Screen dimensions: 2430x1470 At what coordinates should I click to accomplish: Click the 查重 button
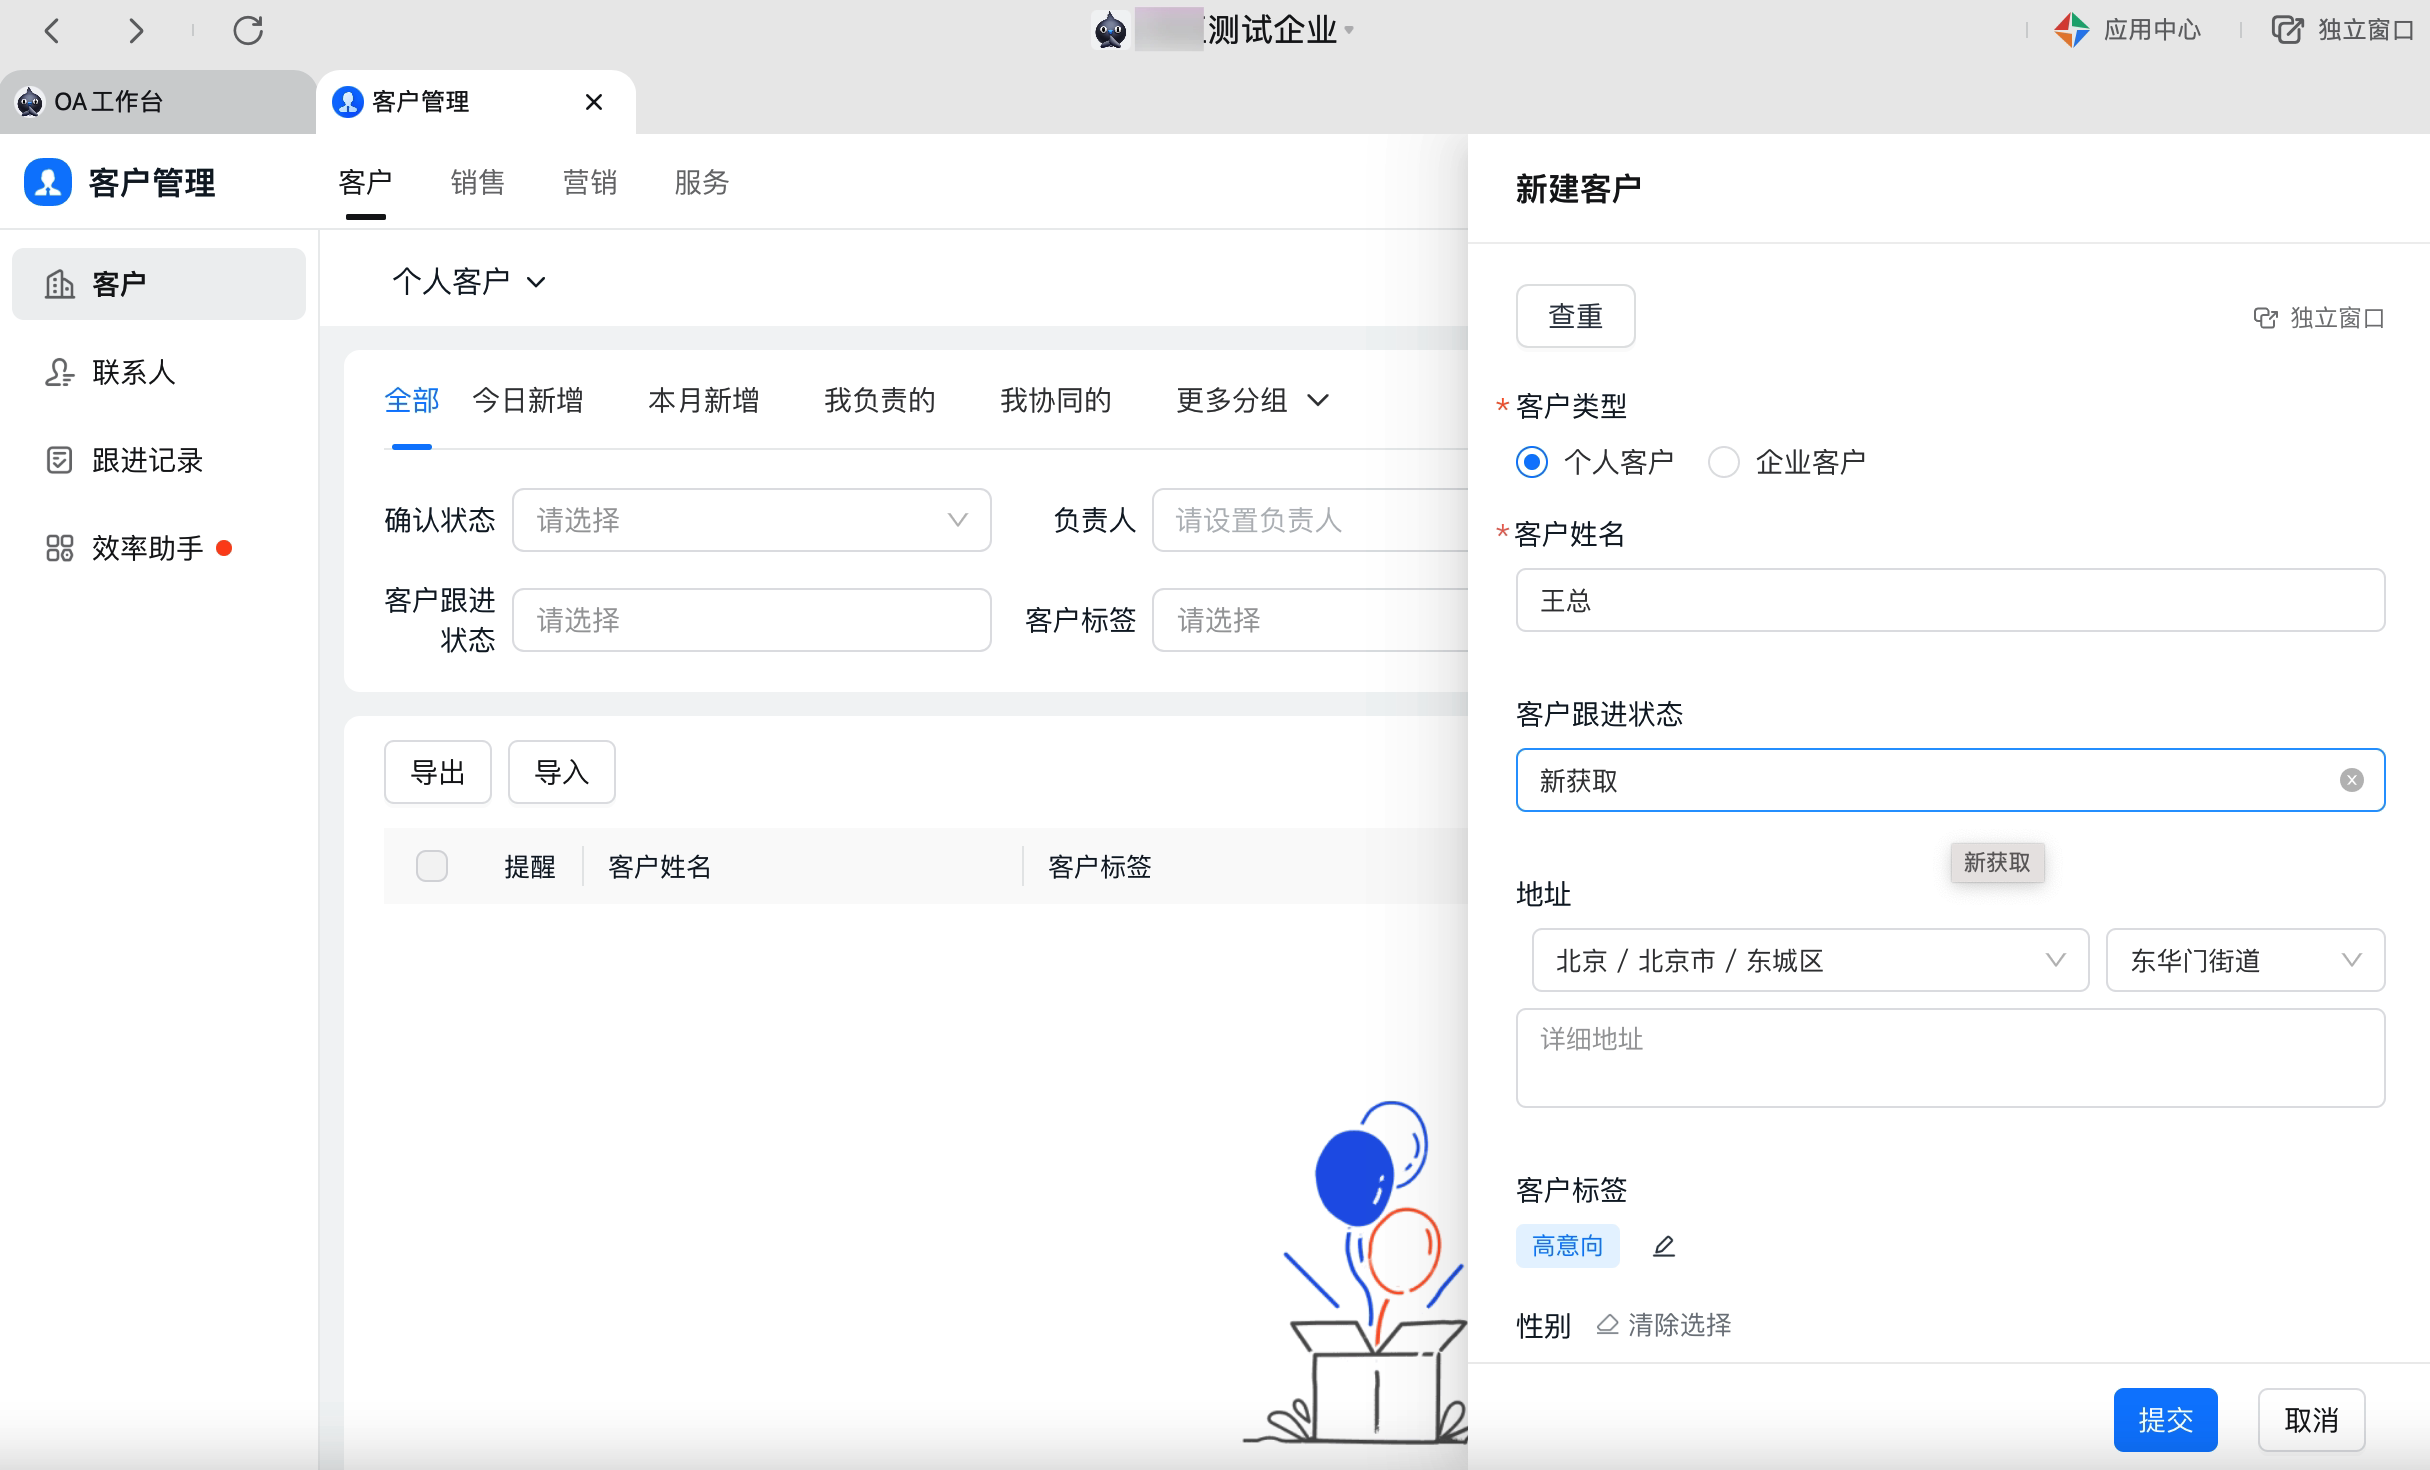click(1575, 316)
